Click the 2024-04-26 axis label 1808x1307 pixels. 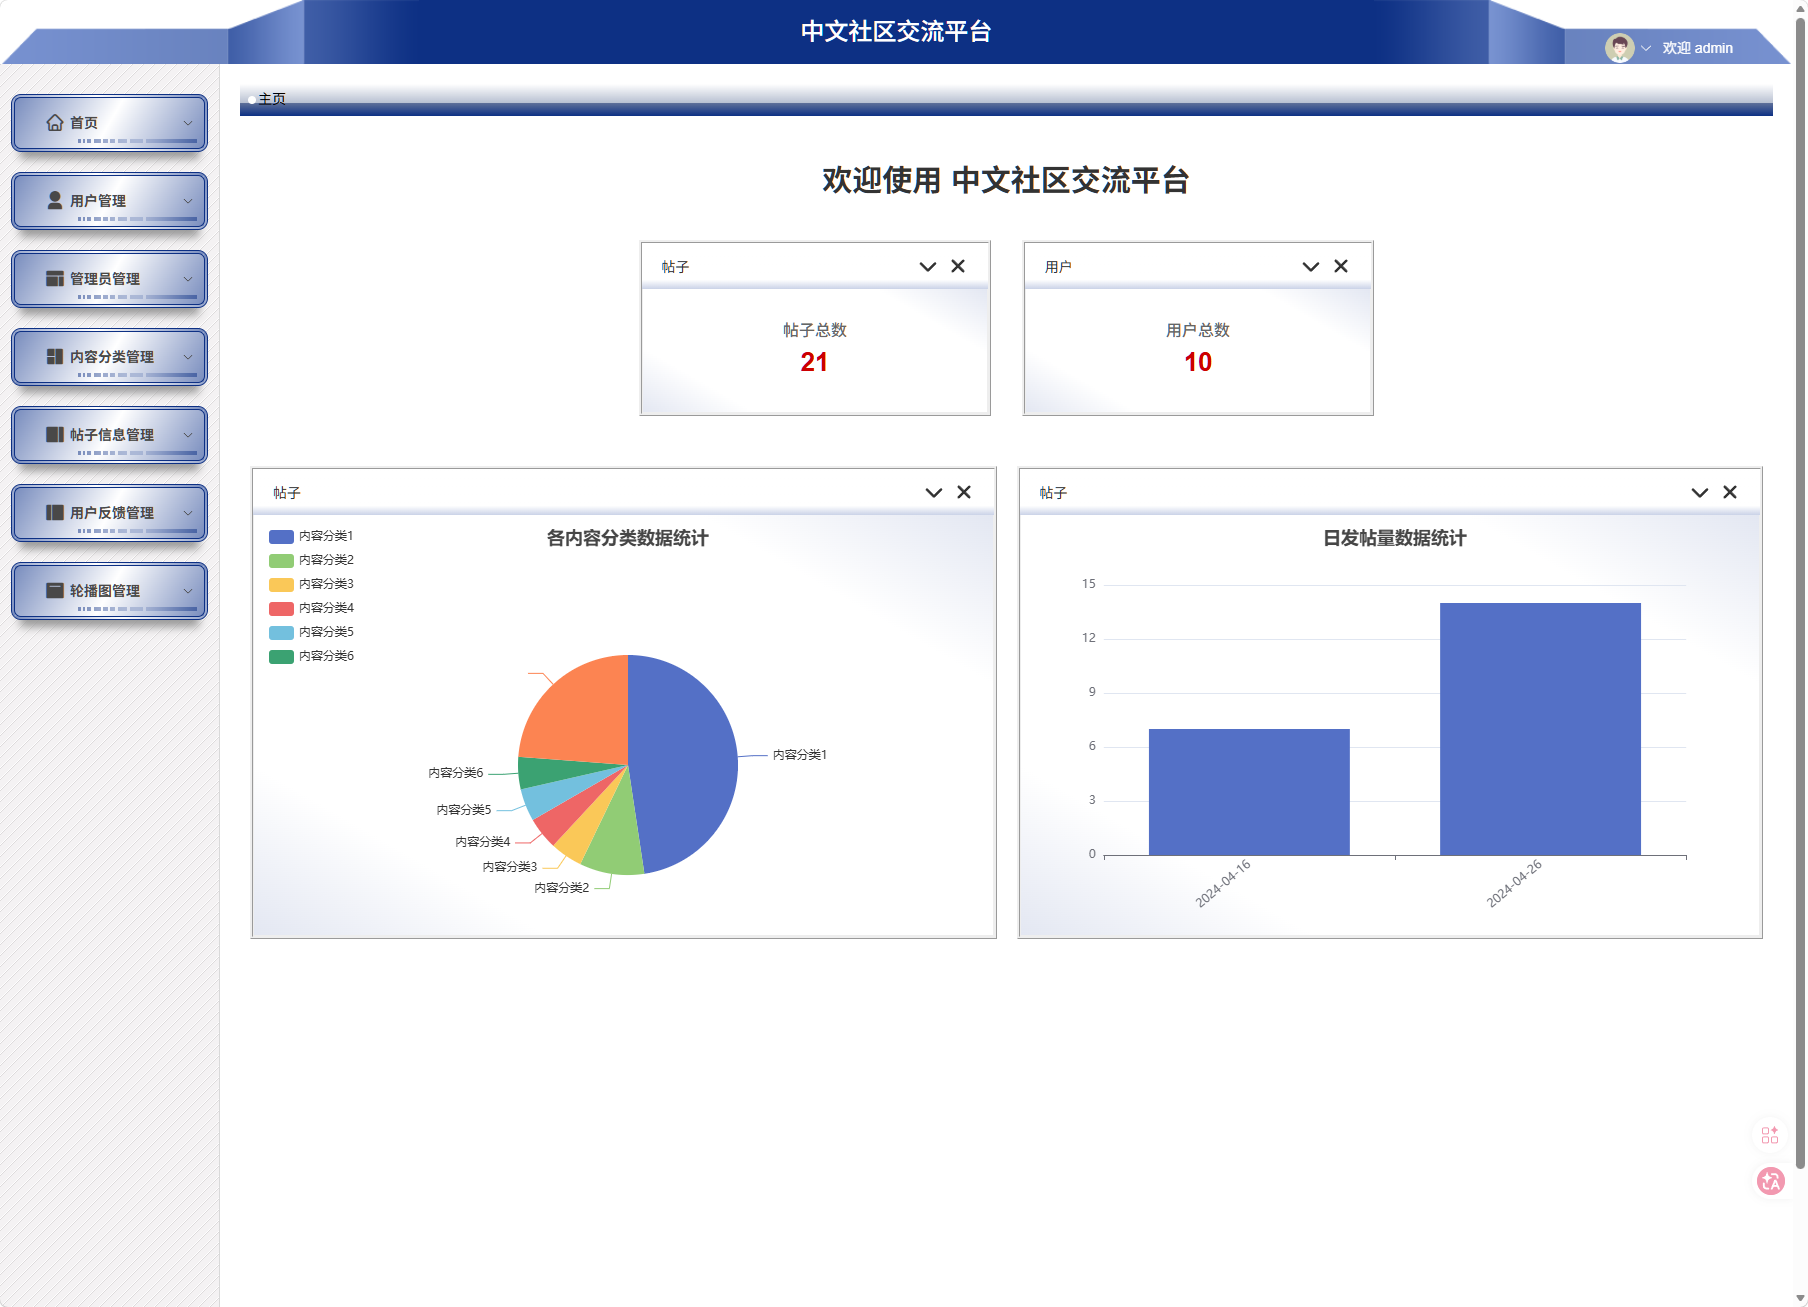click(1514, 883)
